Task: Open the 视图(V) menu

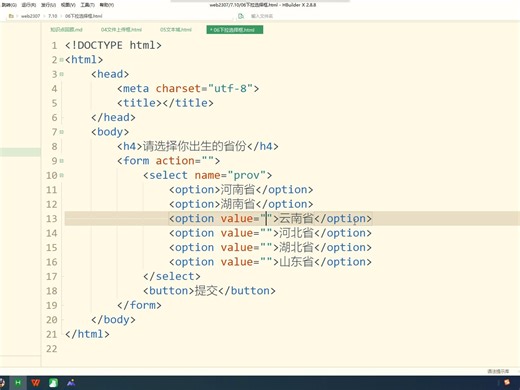Action: [68, 5]
